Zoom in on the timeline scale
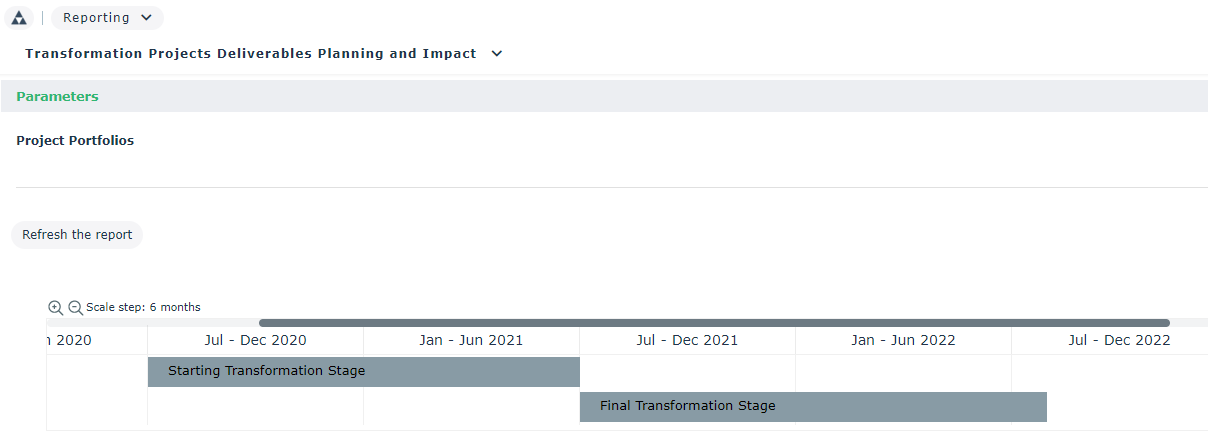Screen dimensions: 1208x445 (x=56, y=308)
